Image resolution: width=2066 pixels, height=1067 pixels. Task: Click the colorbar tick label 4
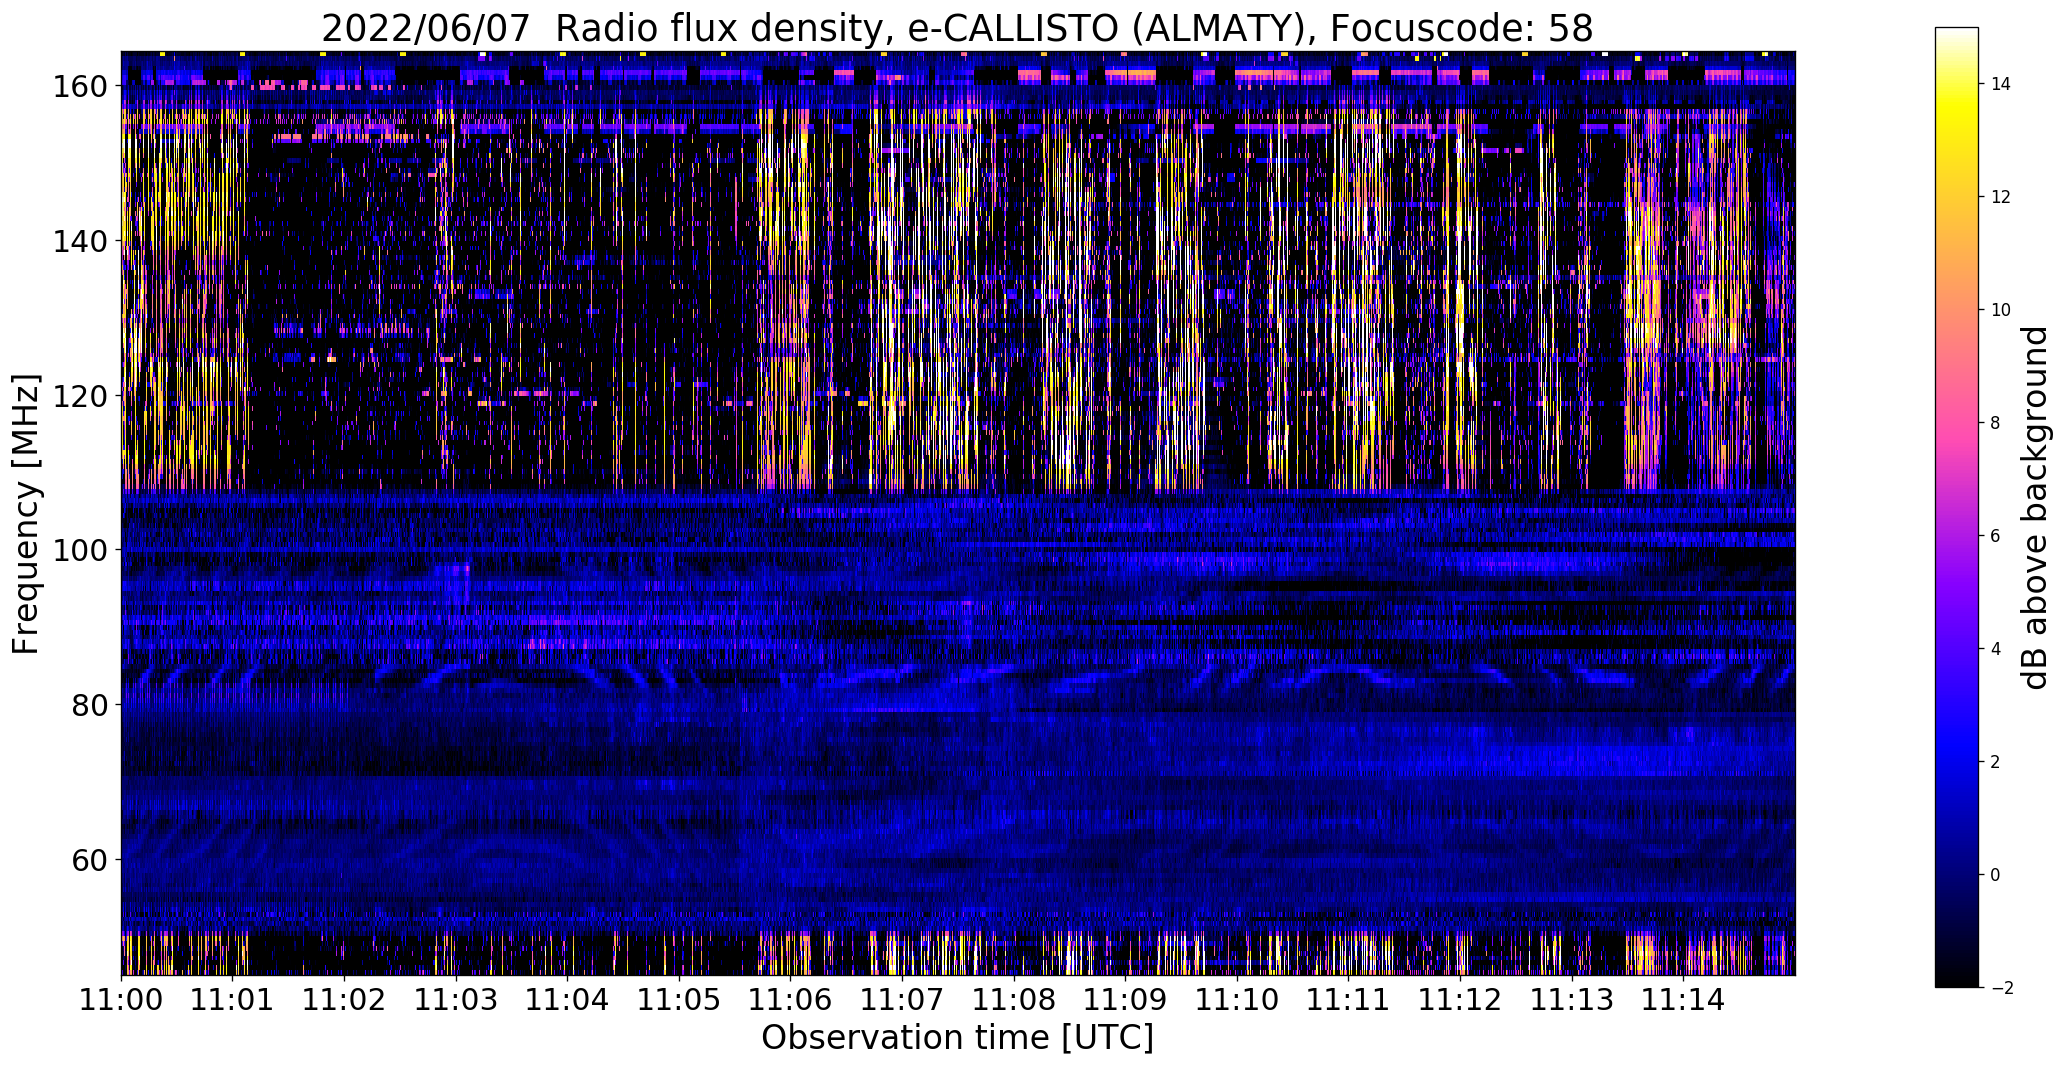[1995, 649]
